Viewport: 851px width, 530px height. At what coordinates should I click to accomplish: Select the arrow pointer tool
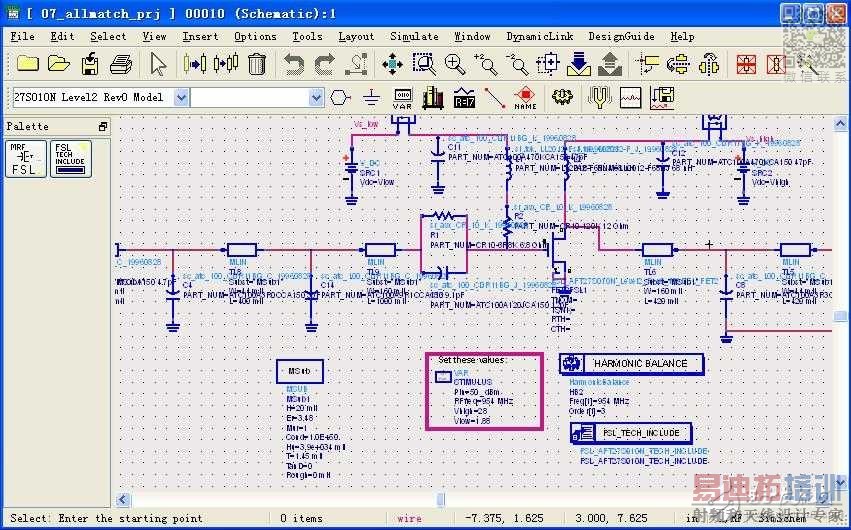coord(158,64)
